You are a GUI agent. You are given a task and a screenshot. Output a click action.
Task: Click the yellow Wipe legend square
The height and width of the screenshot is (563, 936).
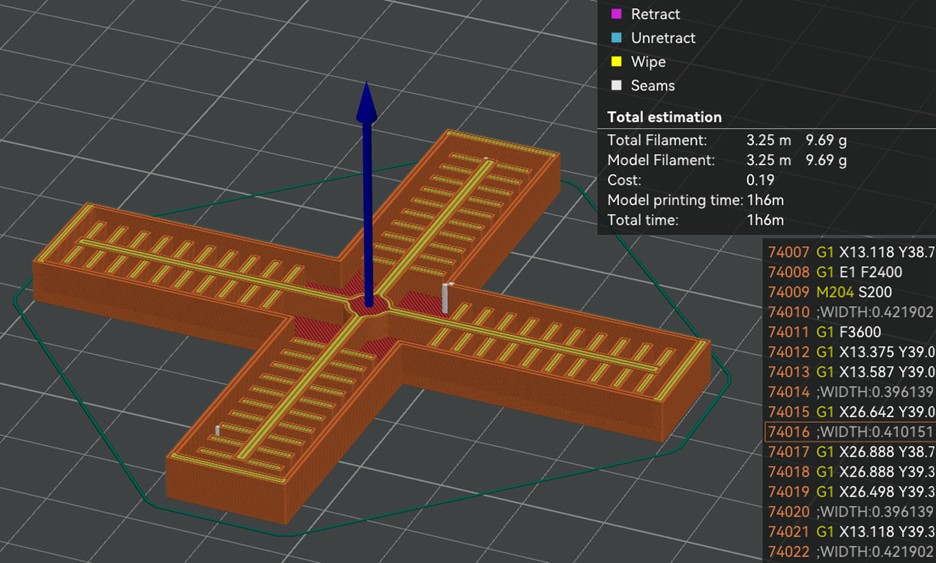click(614, 62)
